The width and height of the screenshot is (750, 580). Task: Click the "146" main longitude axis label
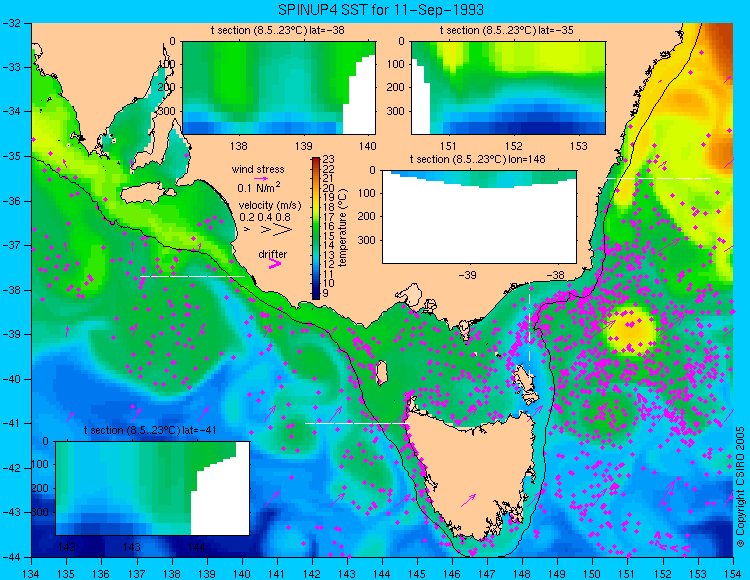(452, 574)
